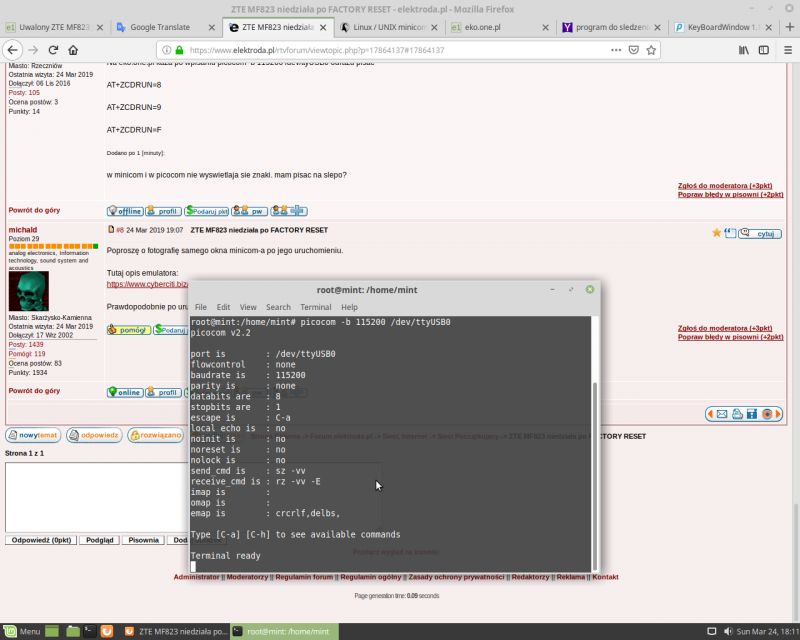This screenshot has height=640, width=800.
Task: Open the michald username link
Action: click(22, 230)
